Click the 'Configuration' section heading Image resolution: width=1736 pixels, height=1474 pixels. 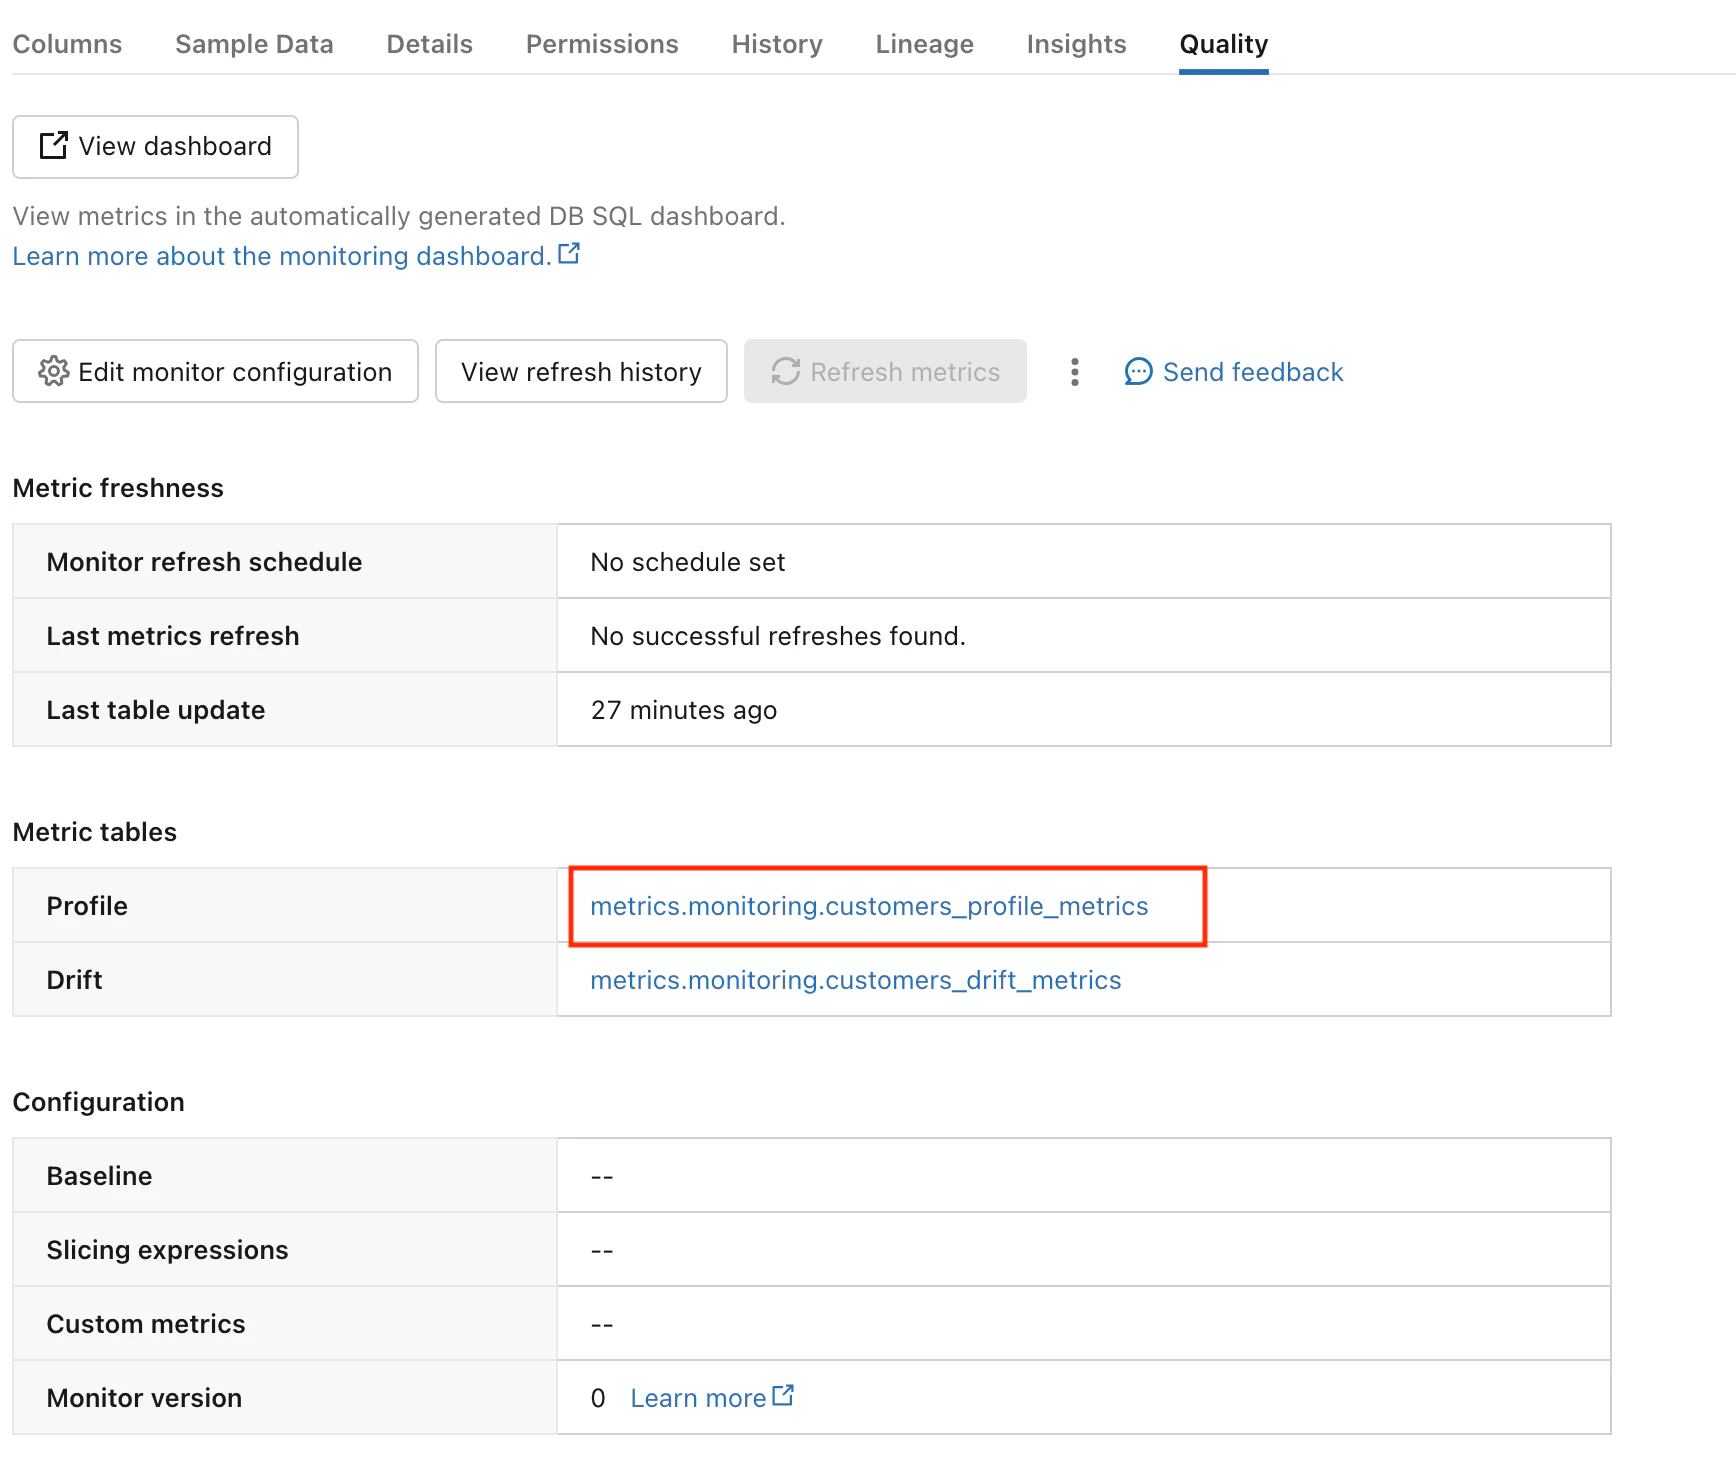[x=99, y=1102]
